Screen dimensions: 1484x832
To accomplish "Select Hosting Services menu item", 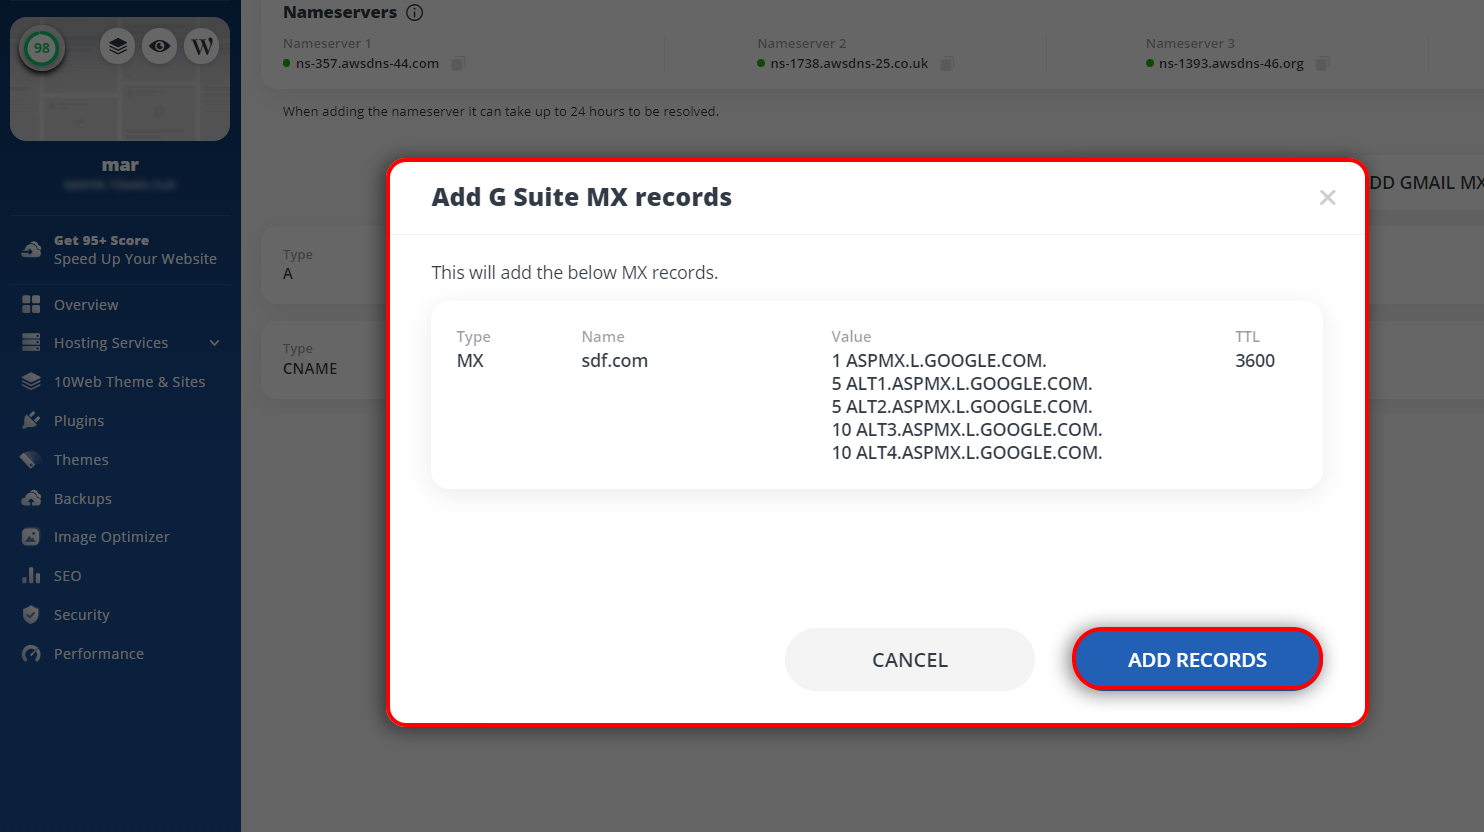I will tap(111, 343).
